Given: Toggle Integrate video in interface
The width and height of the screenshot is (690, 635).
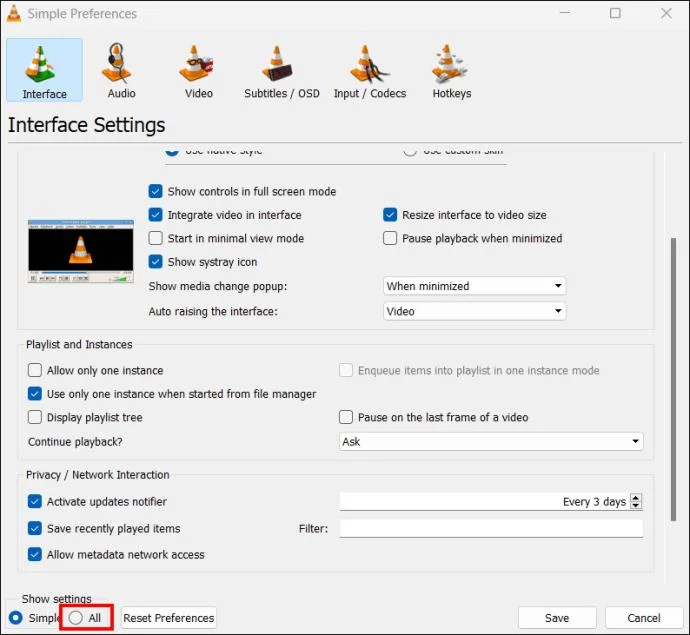Looking at the screenshot, I should pos(155,215).
